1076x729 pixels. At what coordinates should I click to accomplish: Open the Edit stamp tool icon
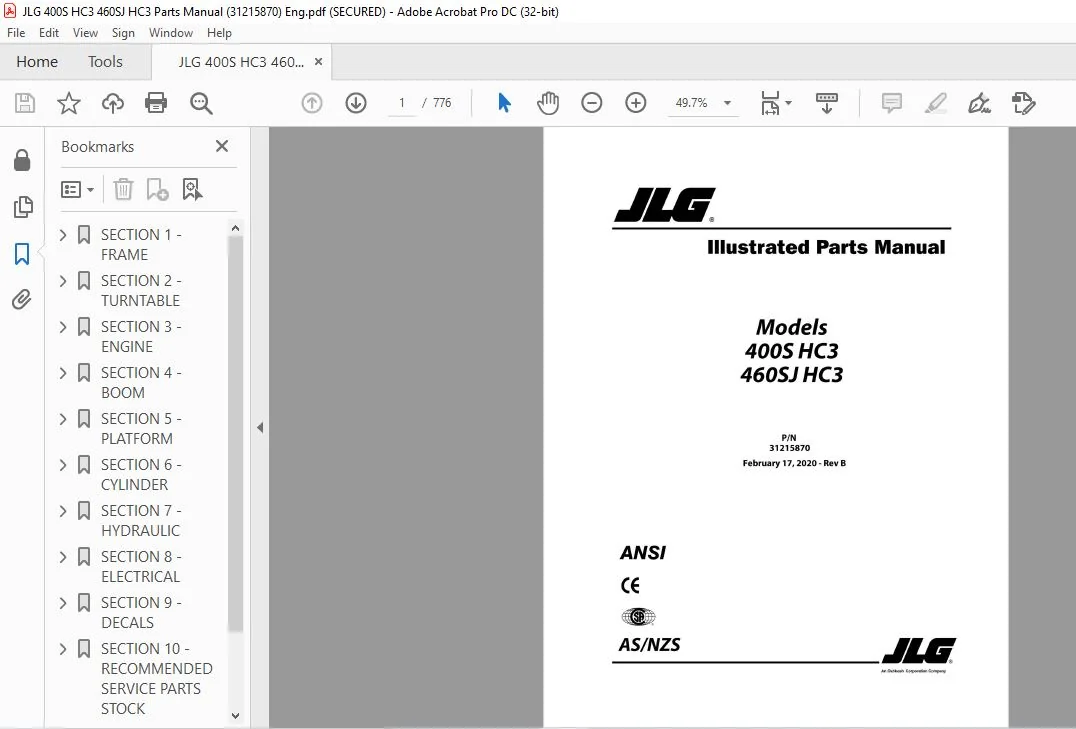pyautogui.click(x=1023, y=103)
